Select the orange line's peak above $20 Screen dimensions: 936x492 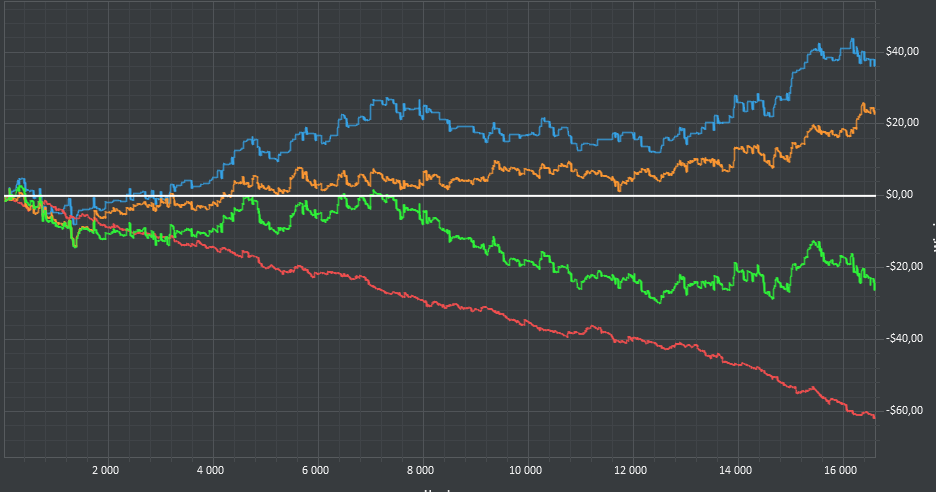click(864, 104)
